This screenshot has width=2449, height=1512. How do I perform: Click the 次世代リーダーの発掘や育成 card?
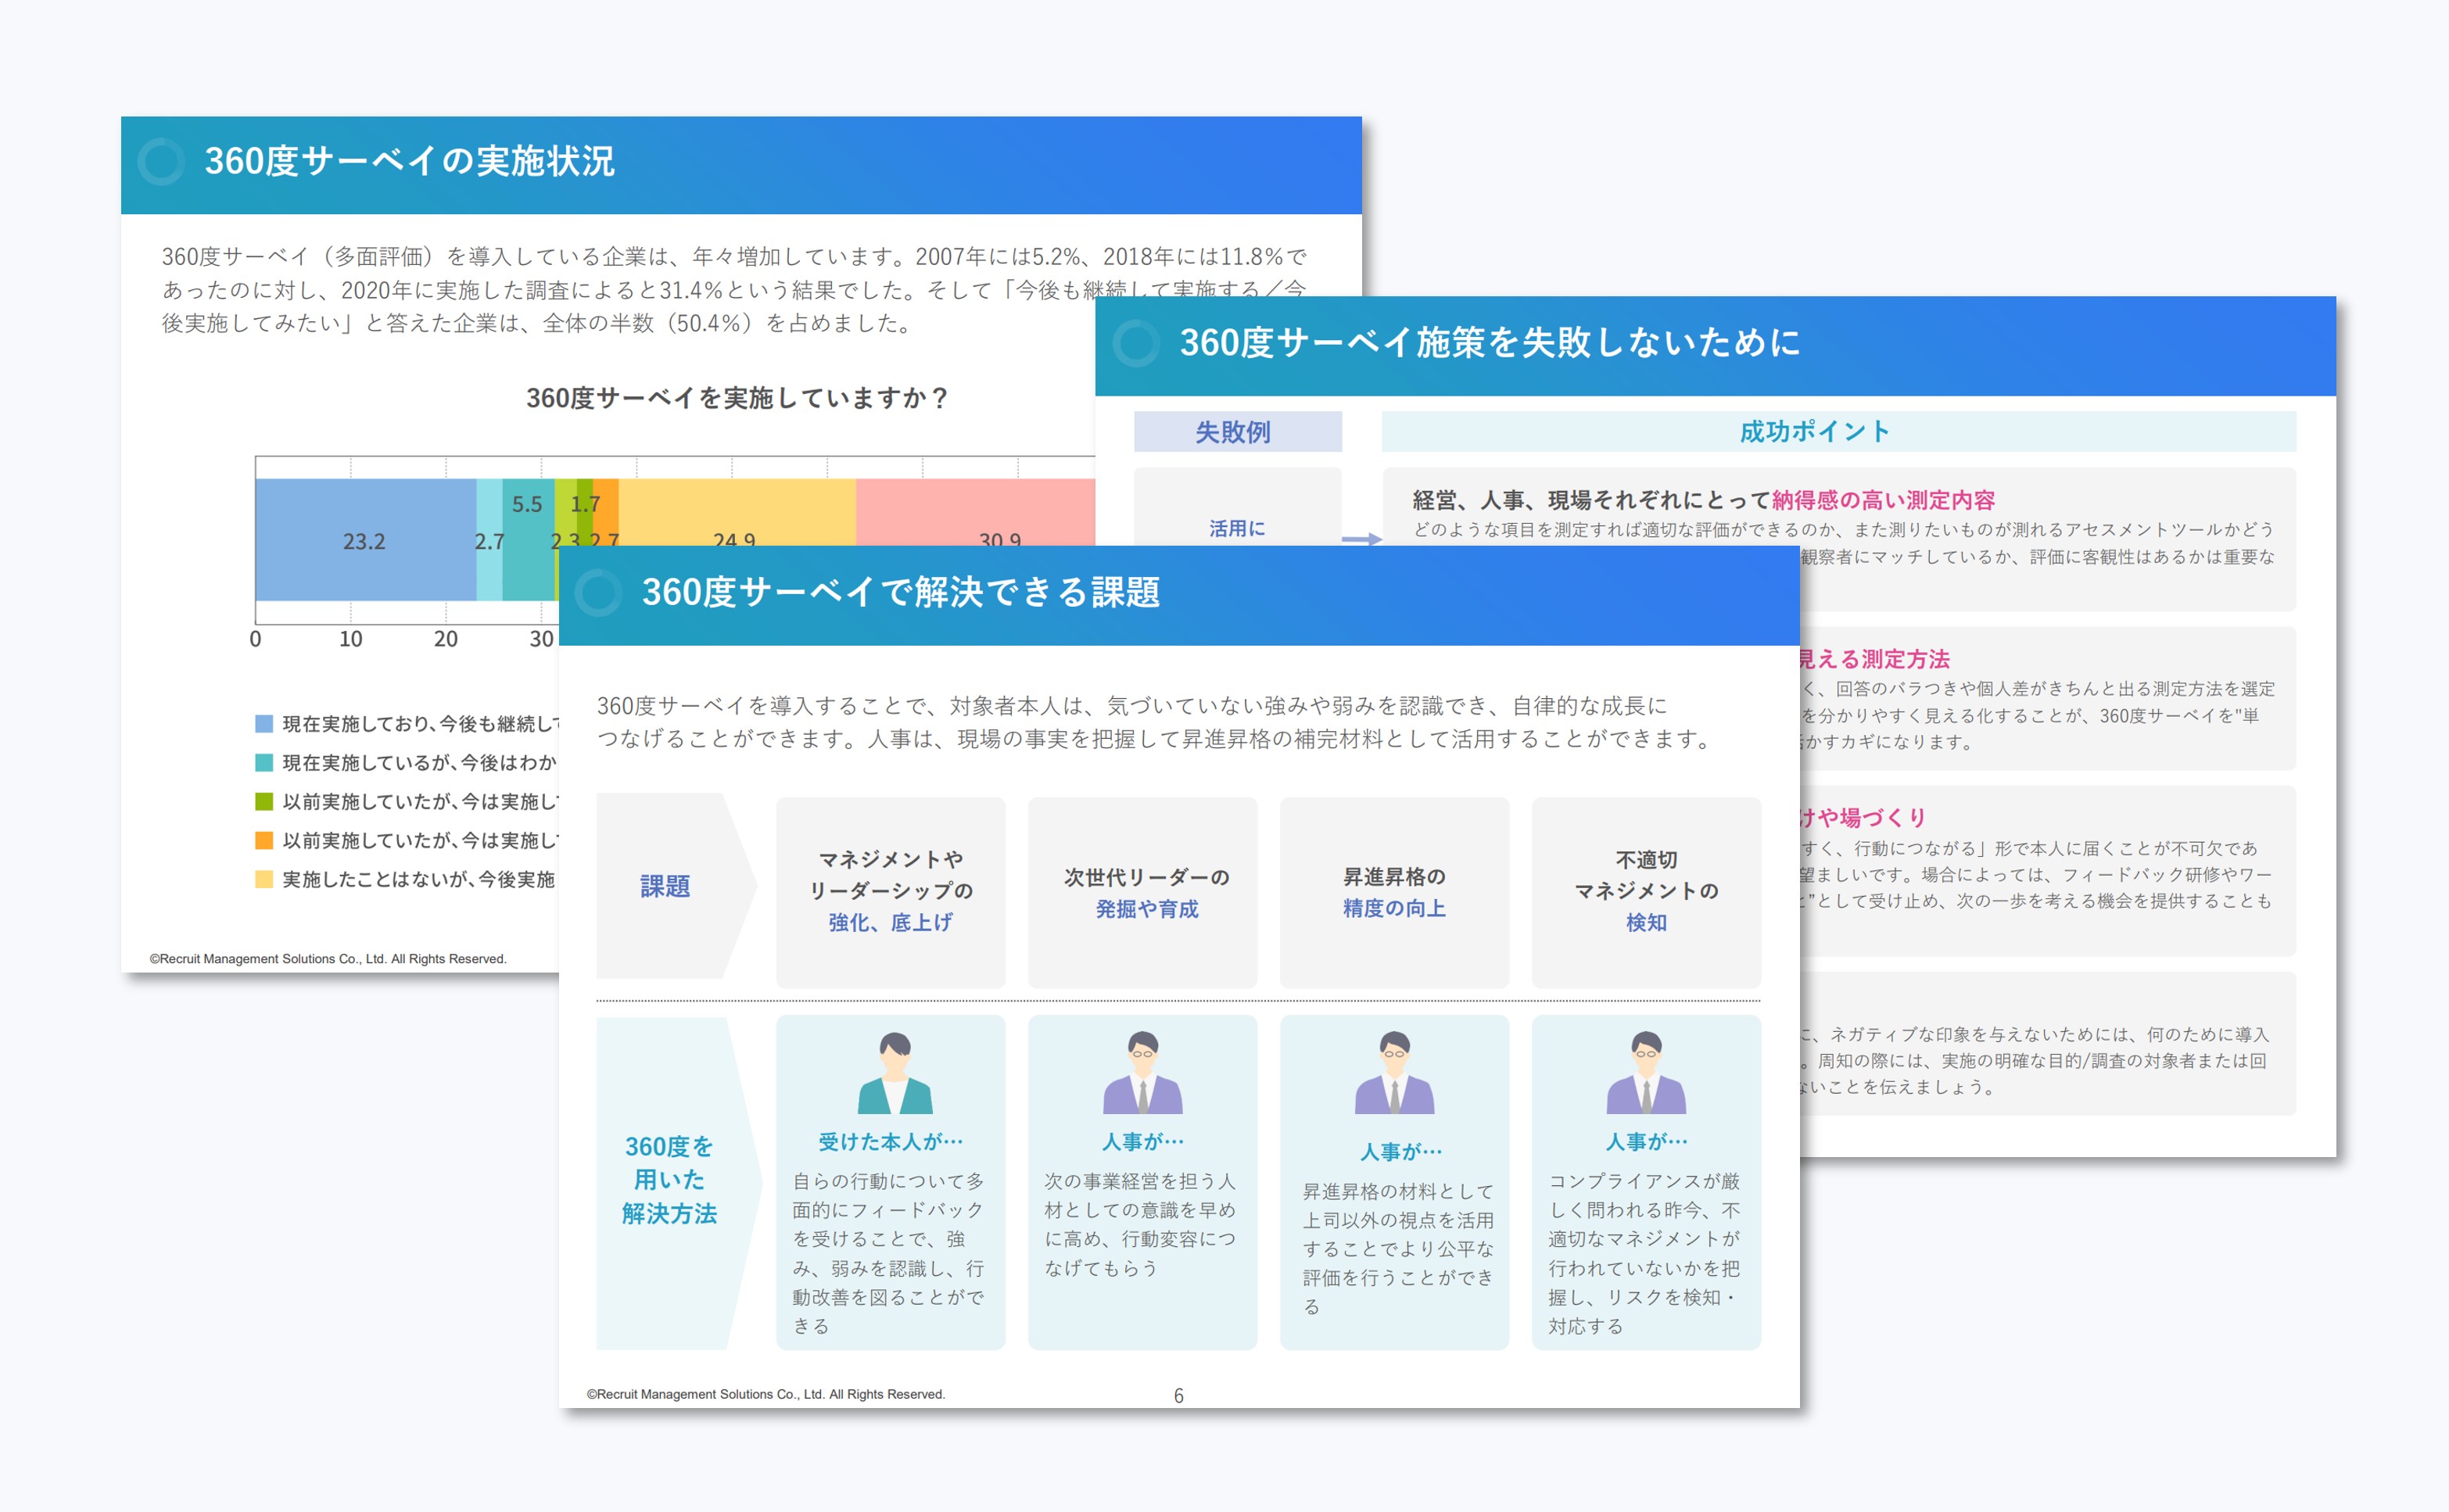pos(1142,891)
